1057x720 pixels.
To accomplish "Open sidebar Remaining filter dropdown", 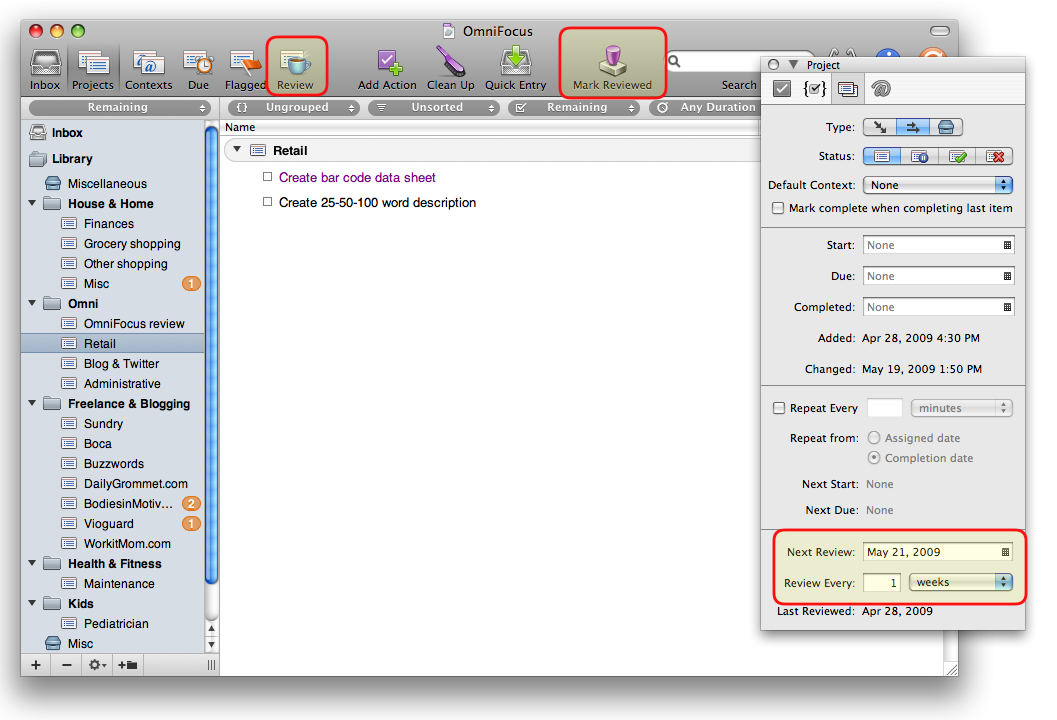I will coord(119,108).
